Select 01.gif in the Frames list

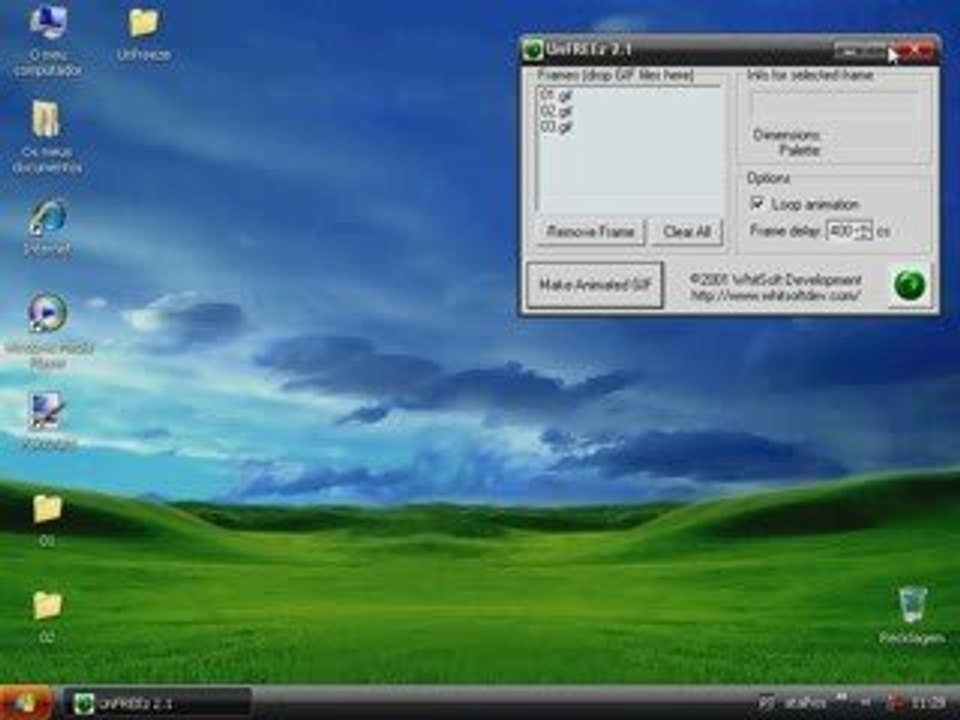click(x=556, y=96)
